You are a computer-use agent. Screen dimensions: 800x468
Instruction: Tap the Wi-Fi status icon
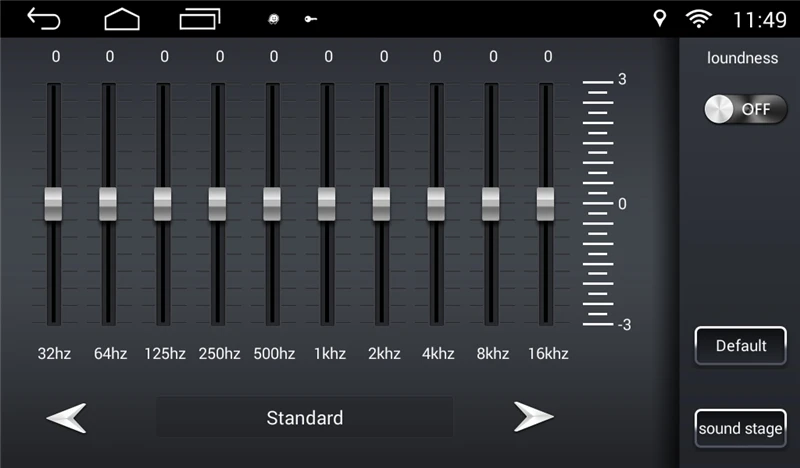pyautogui.click(x=698, y=19)
